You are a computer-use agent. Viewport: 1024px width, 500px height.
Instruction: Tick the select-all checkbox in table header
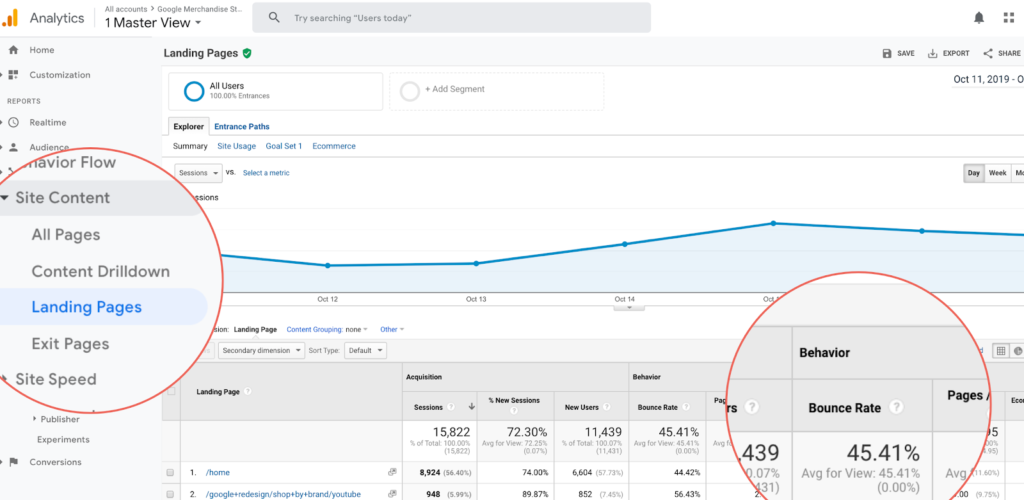click(x=172, y=392)
